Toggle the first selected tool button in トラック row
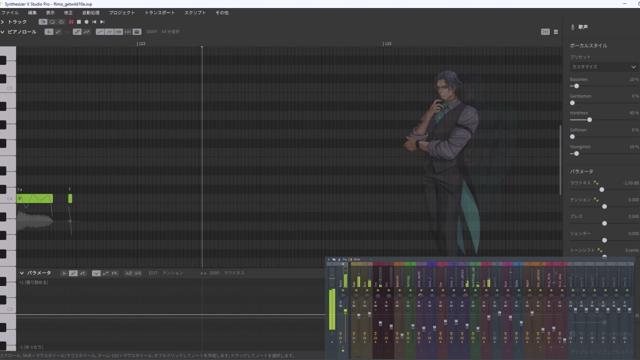Image resolution: width=640 pixels, height=360 pixels. pyautogui.click(x=43, y=22)
